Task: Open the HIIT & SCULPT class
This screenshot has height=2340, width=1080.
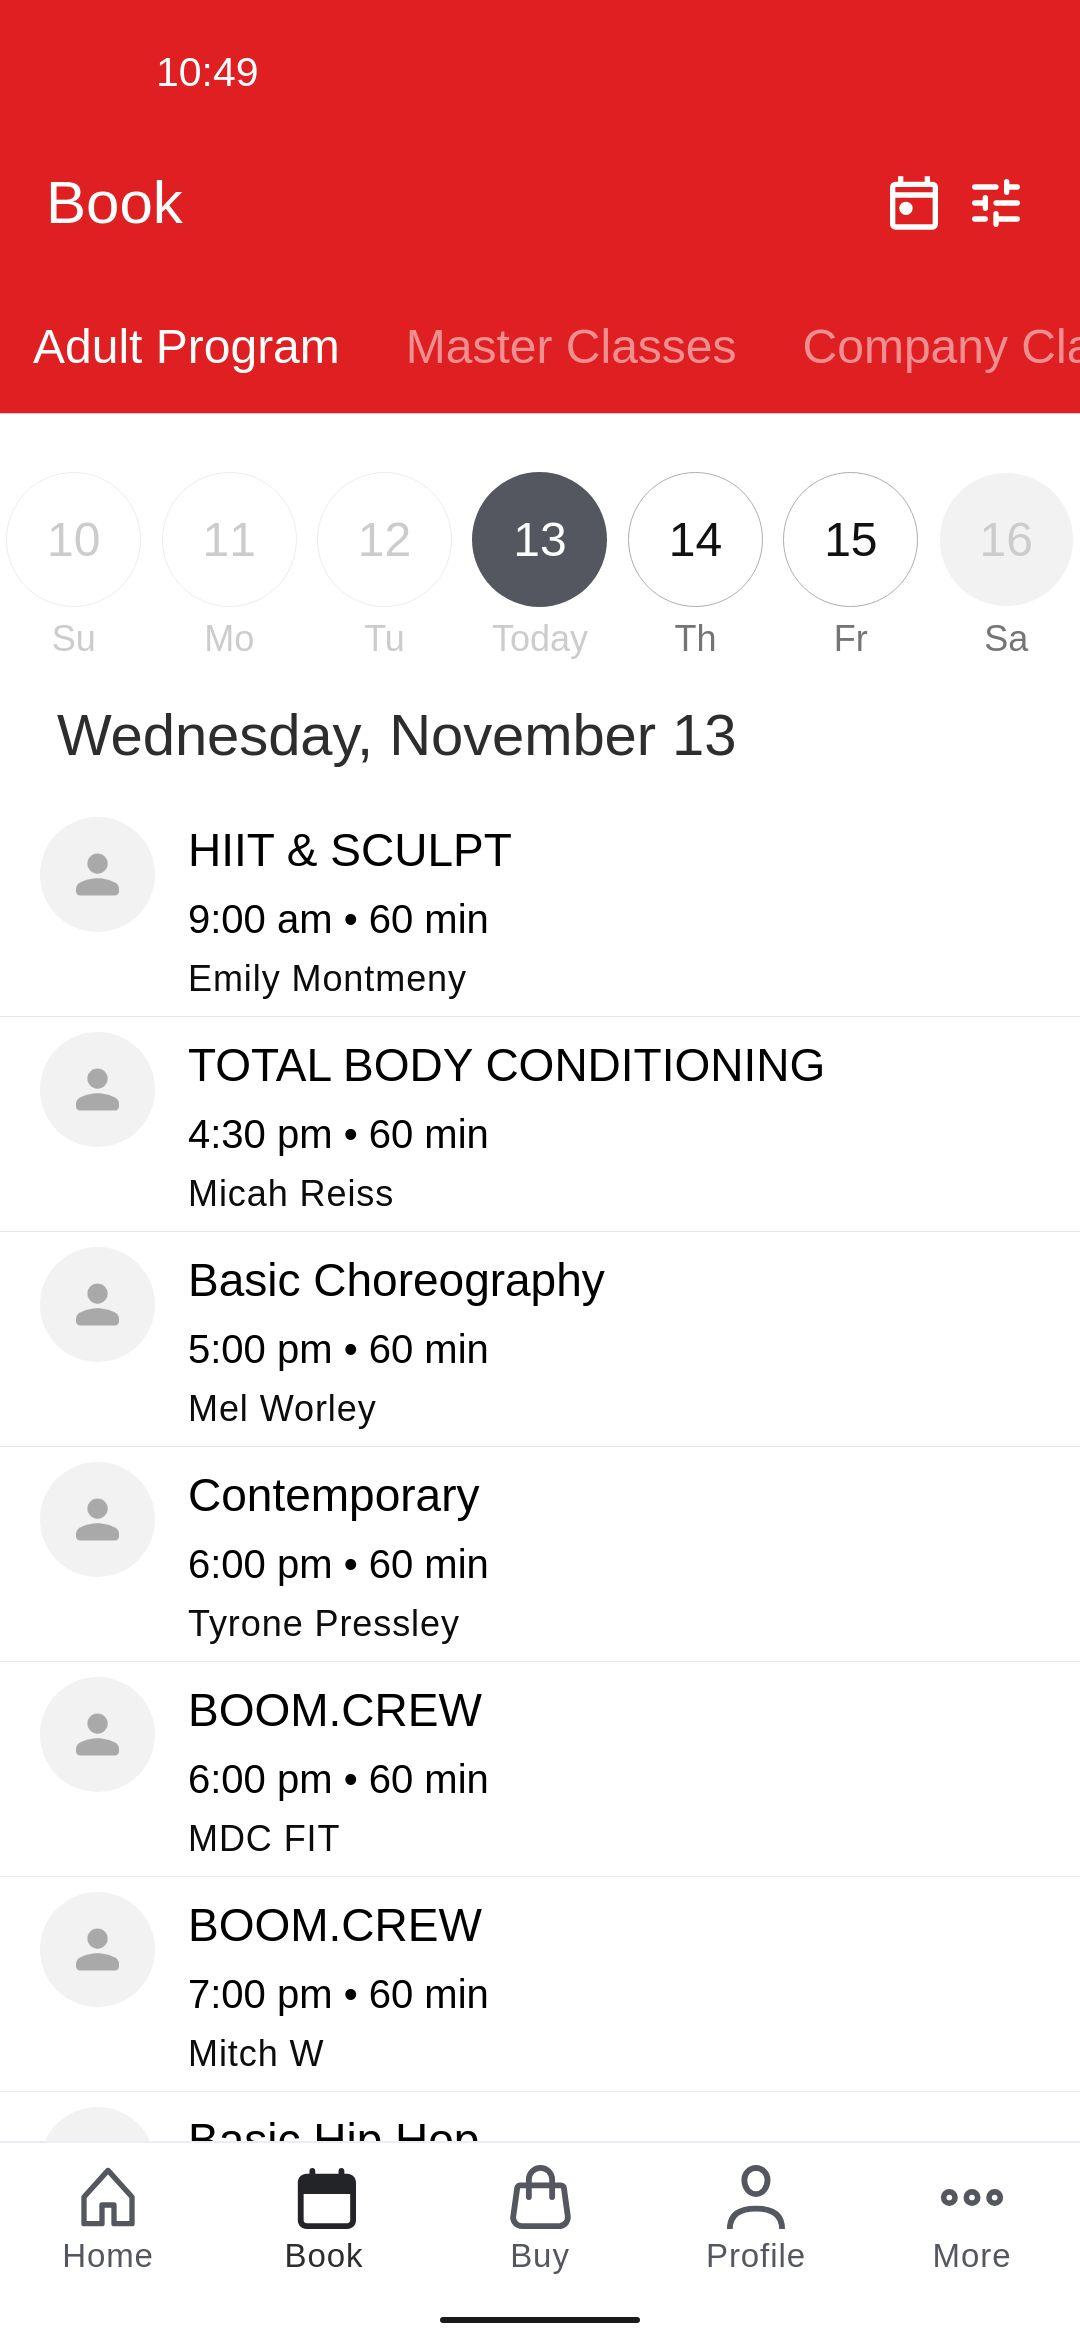Action: (540, 910)
